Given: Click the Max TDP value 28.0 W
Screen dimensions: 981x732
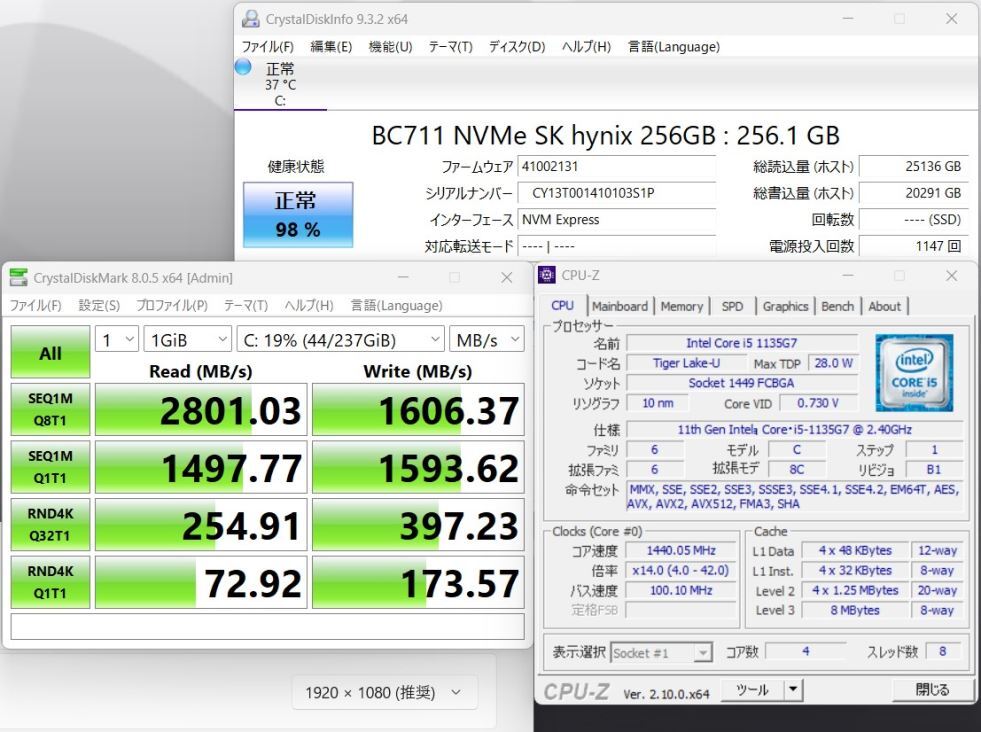Looking at the screenshot, I should tap(833, 363).
